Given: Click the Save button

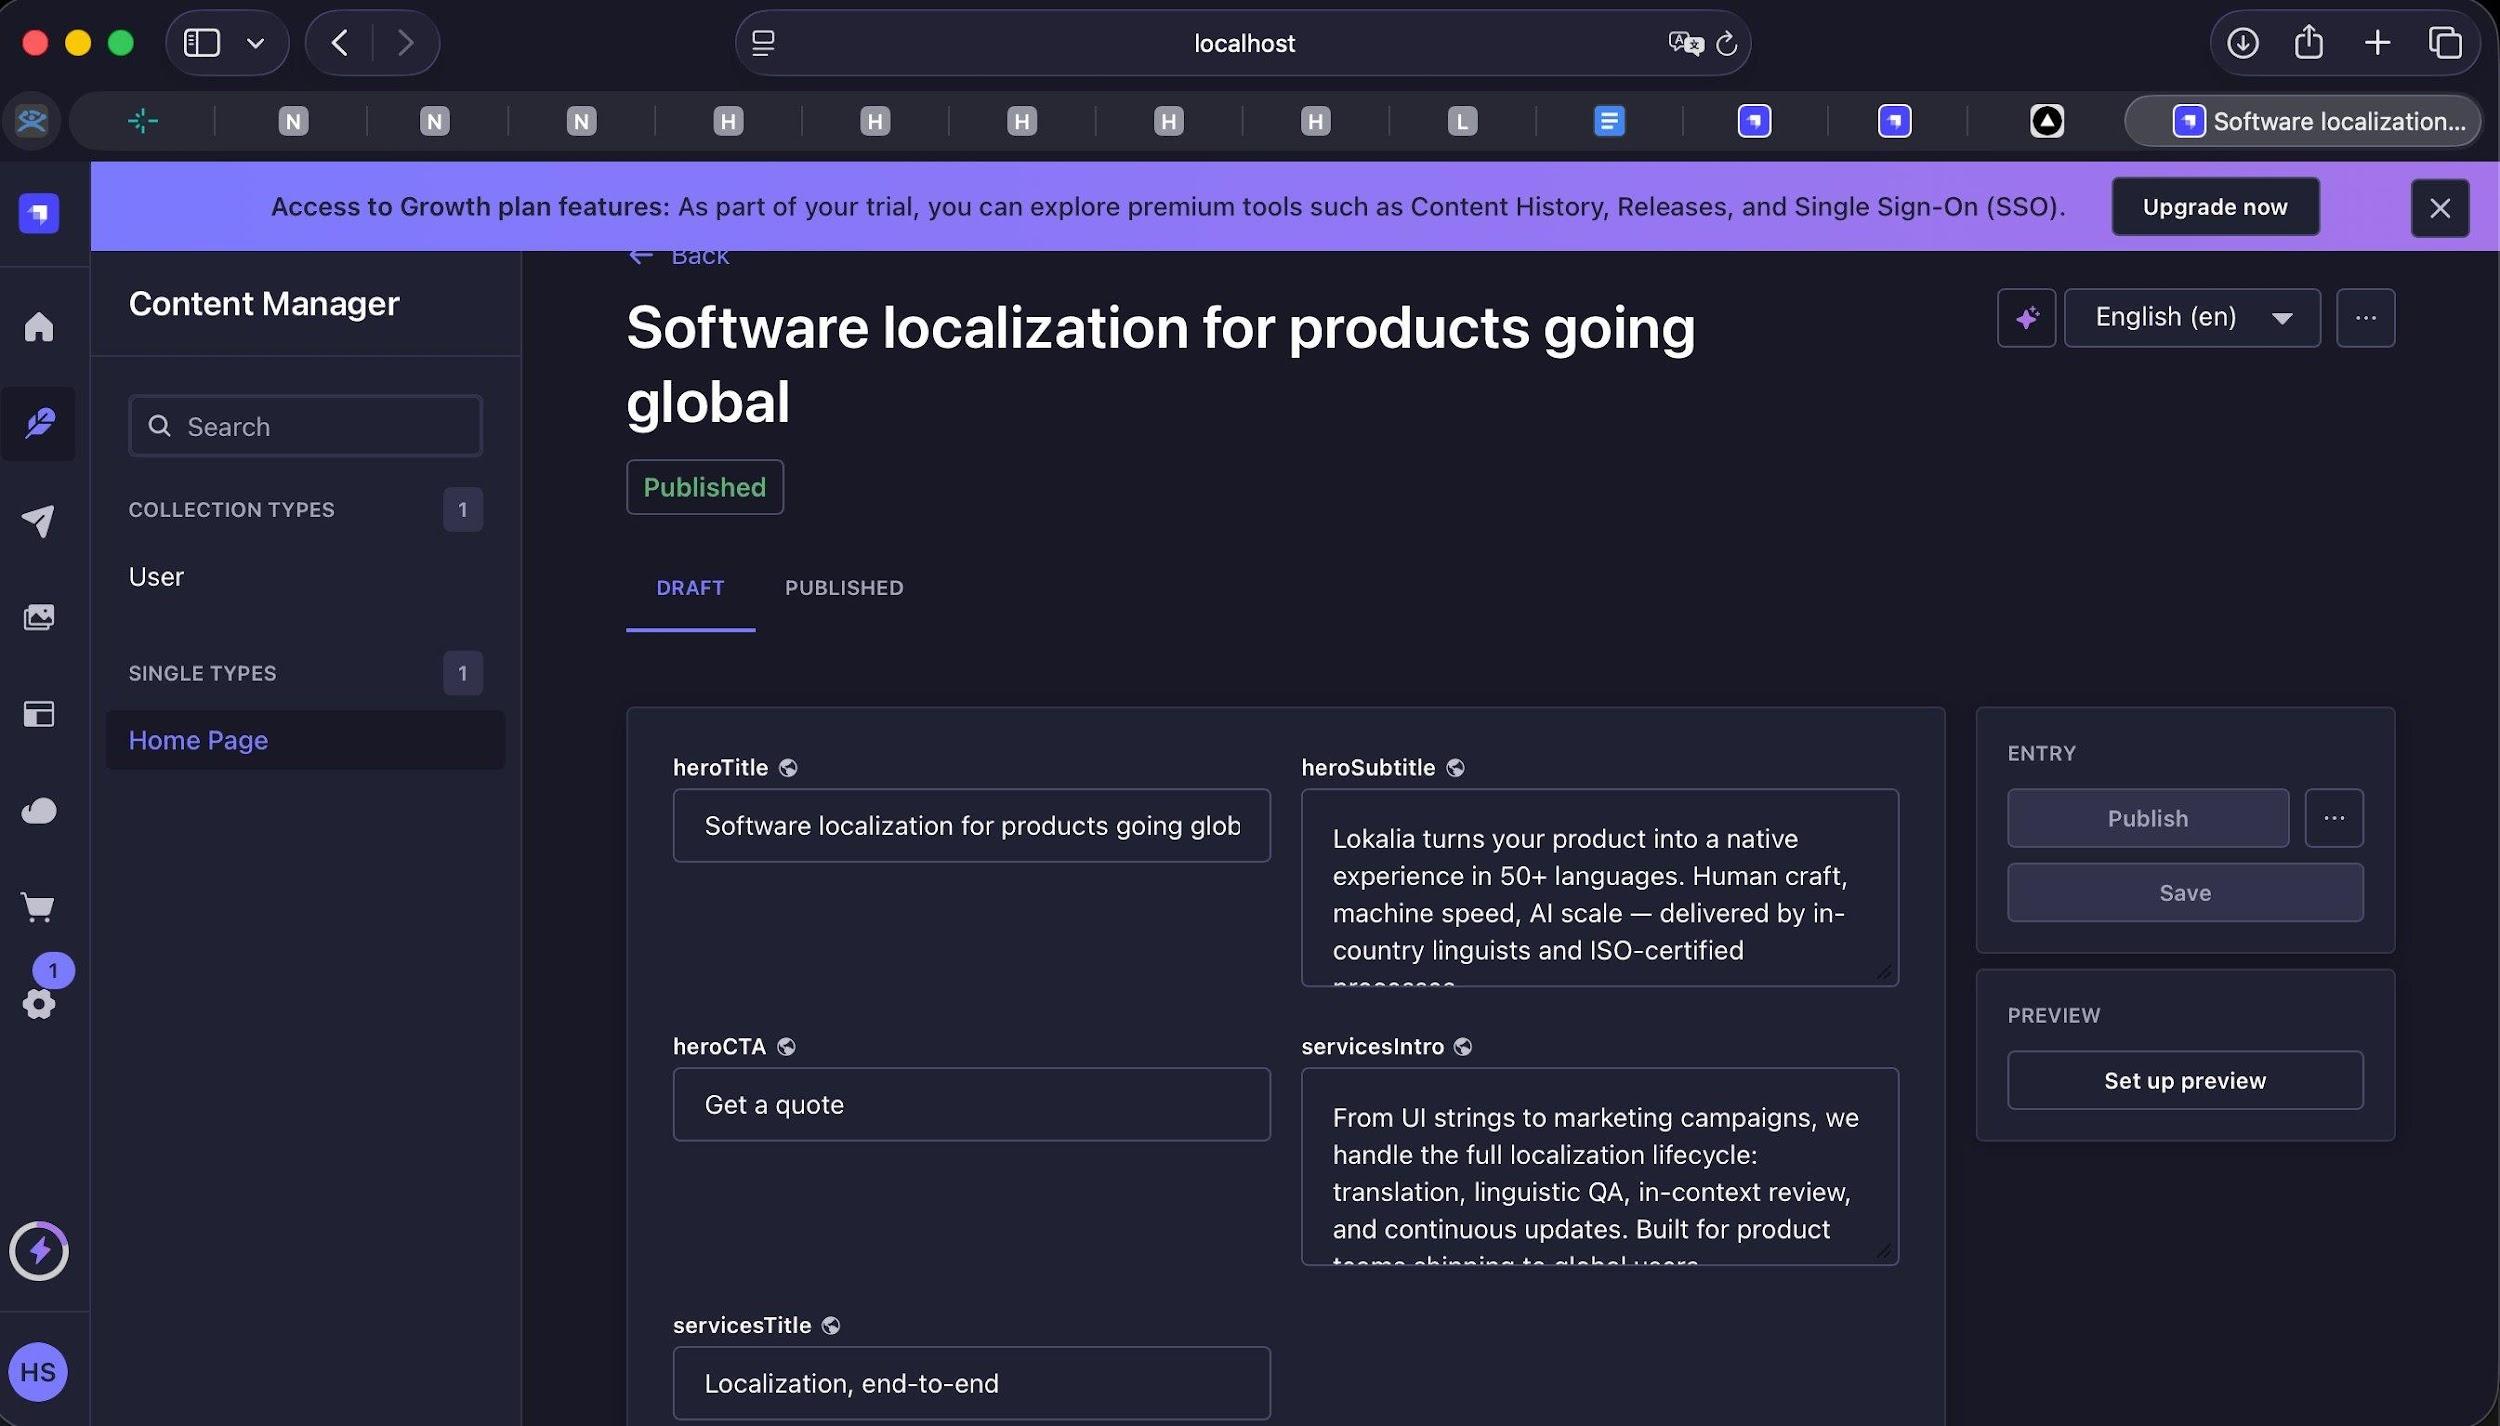Looking at the screenshot, I should pyautogui.click(x=2185, y=892).
